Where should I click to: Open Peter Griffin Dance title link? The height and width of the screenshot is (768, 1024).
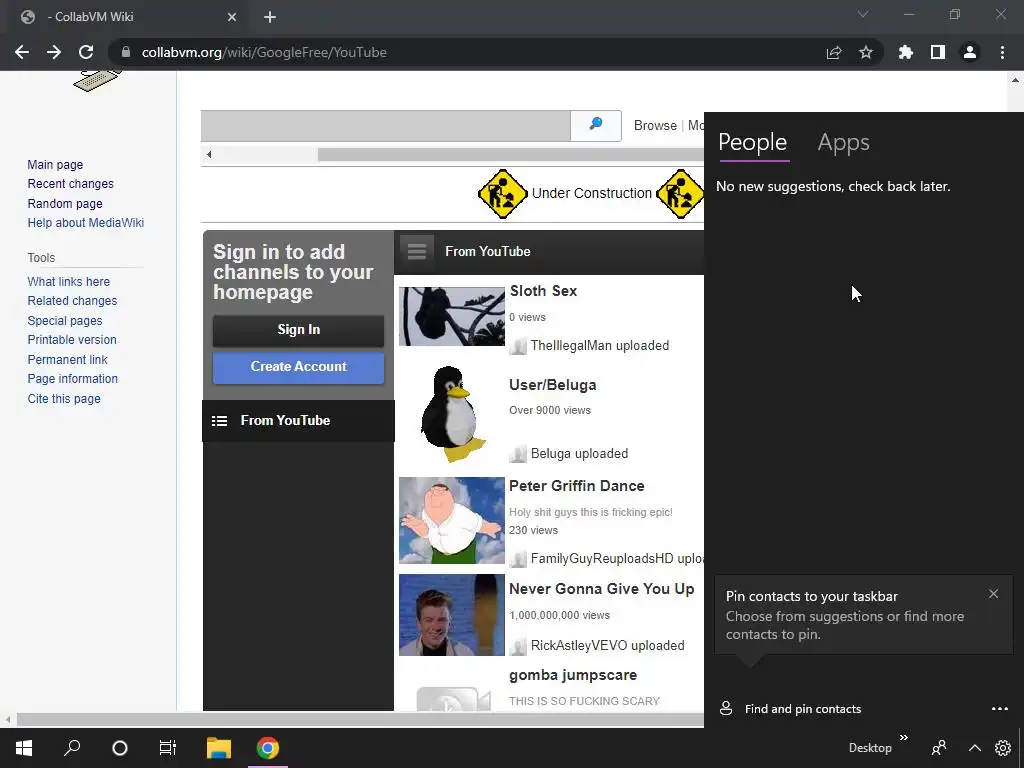577,486
